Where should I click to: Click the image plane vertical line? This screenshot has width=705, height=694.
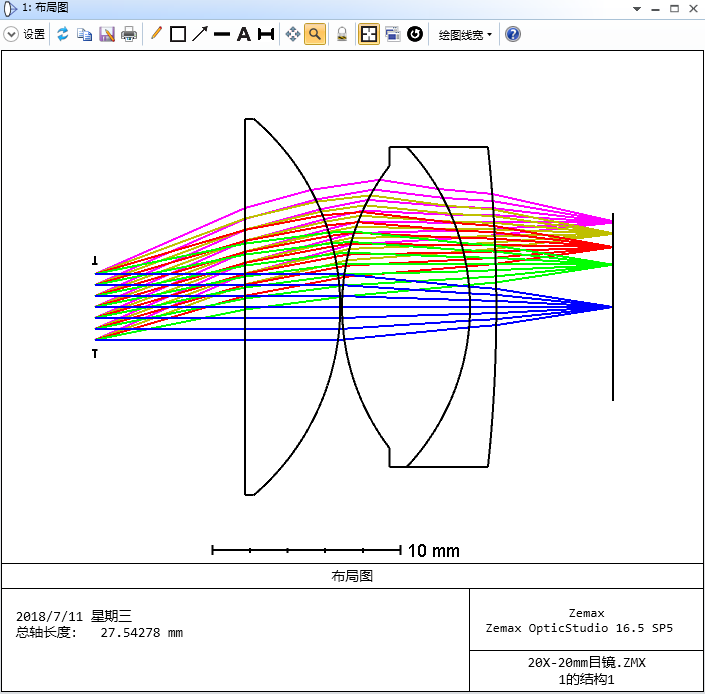tap(612, 307)
